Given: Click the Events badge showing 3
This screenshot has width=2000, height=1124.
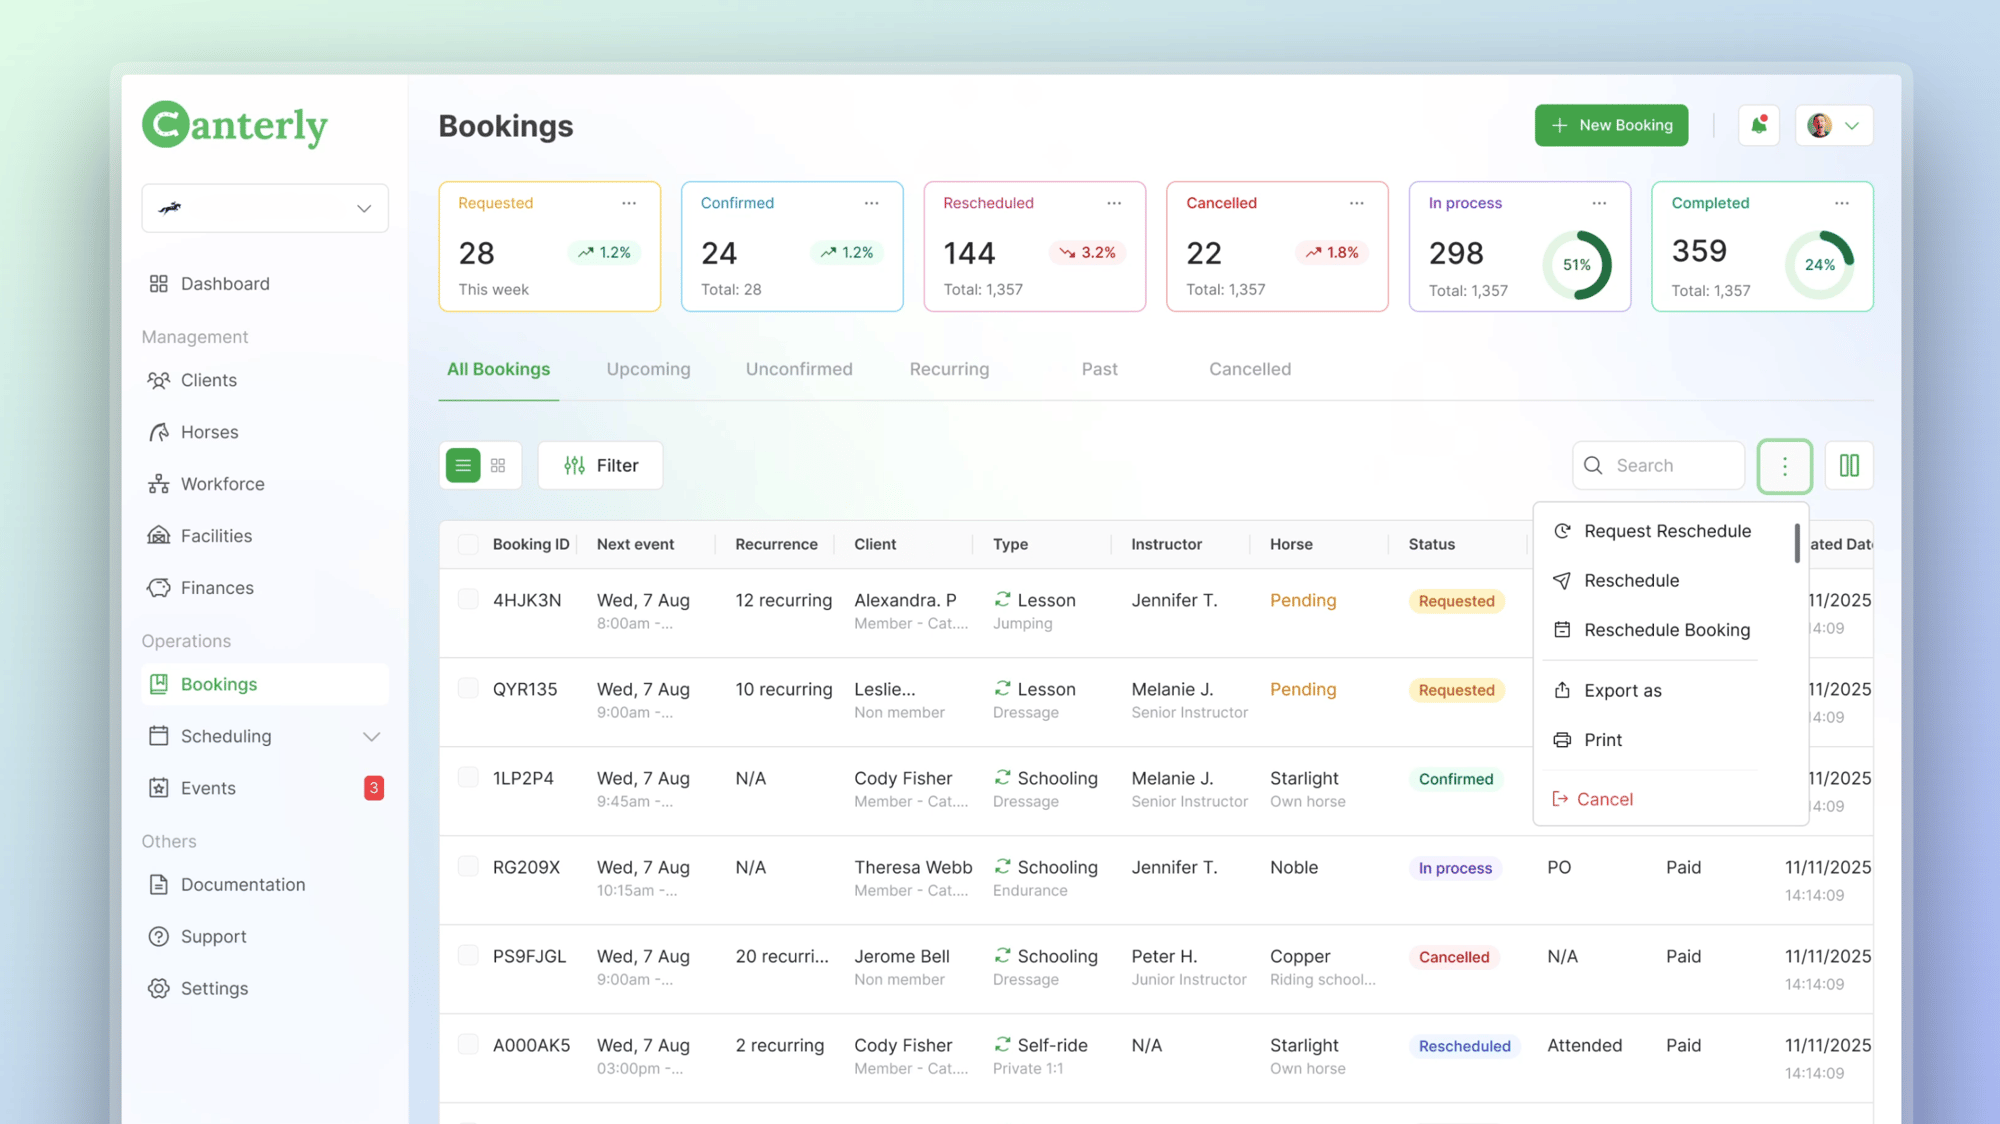Looking at the screenshot, I should [x=374, y=788].
